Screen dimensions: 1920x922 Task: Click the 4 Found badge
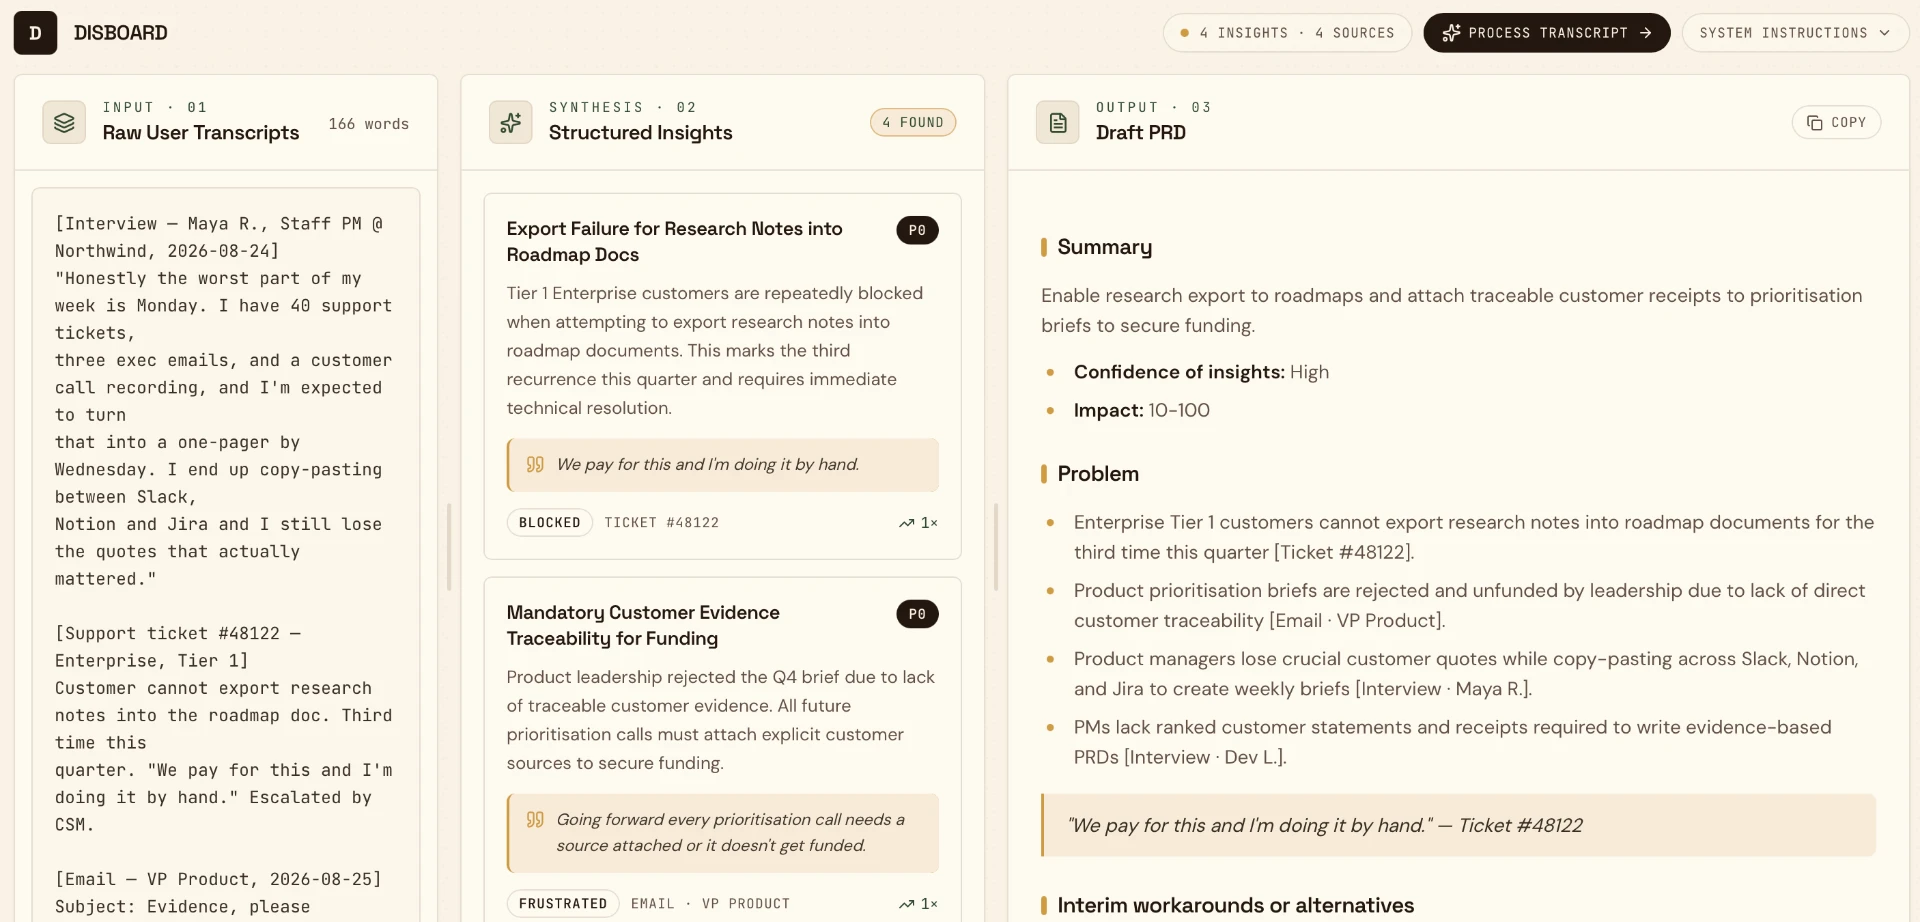pos(913,122)
